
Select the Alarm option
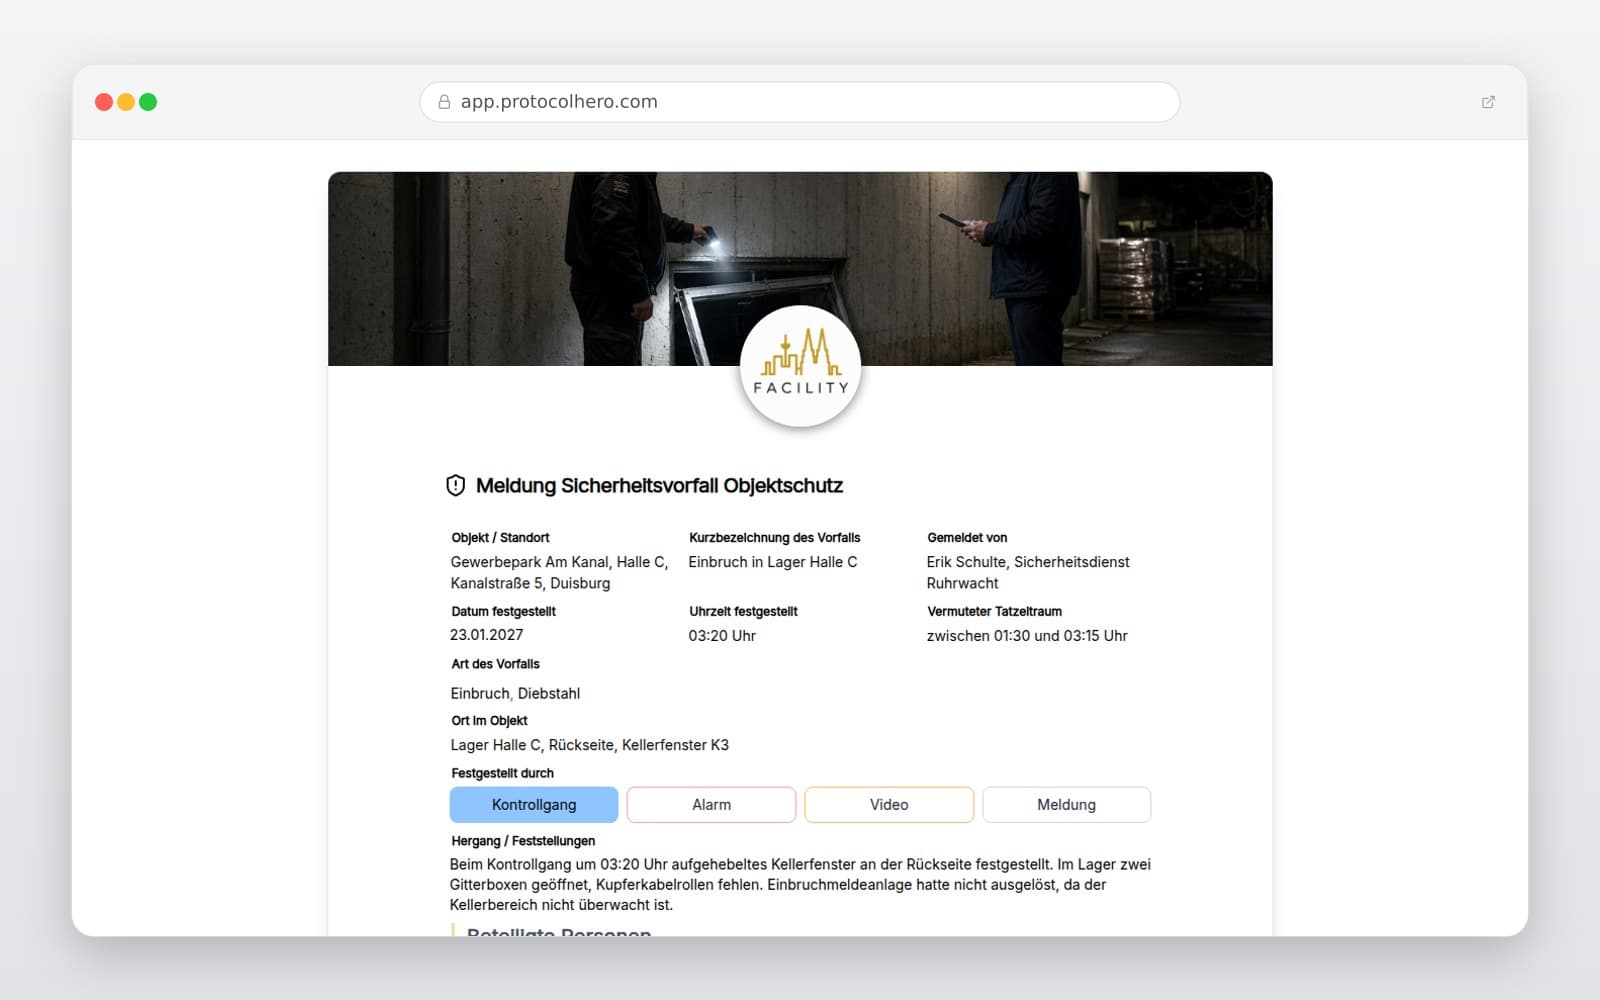711,805
